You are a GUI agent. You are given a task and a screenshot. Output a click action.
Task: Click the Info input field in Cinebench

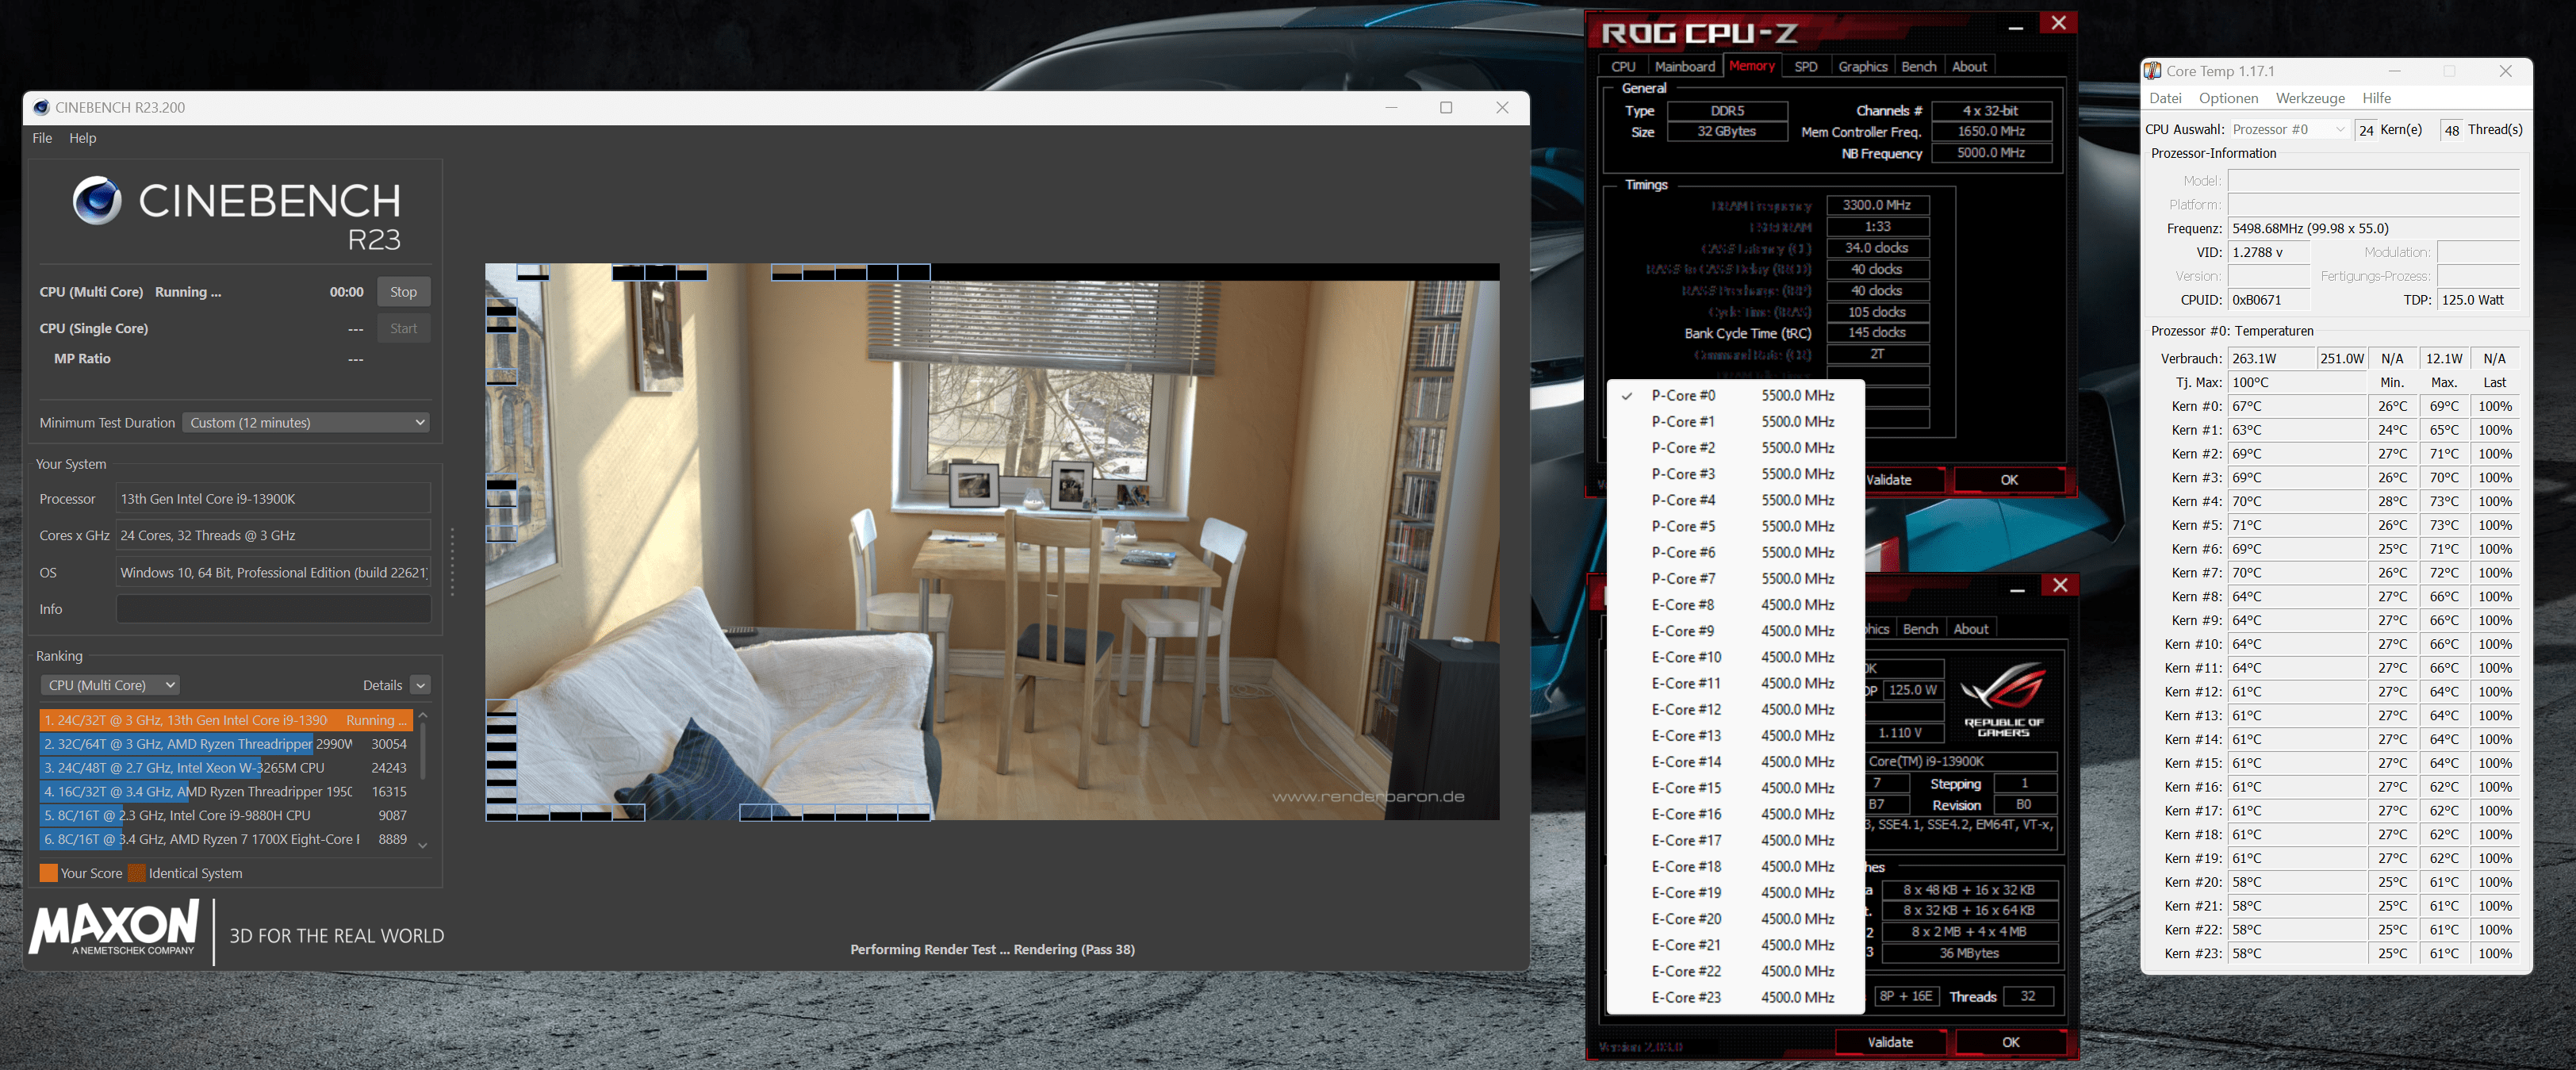click(273, 608)
